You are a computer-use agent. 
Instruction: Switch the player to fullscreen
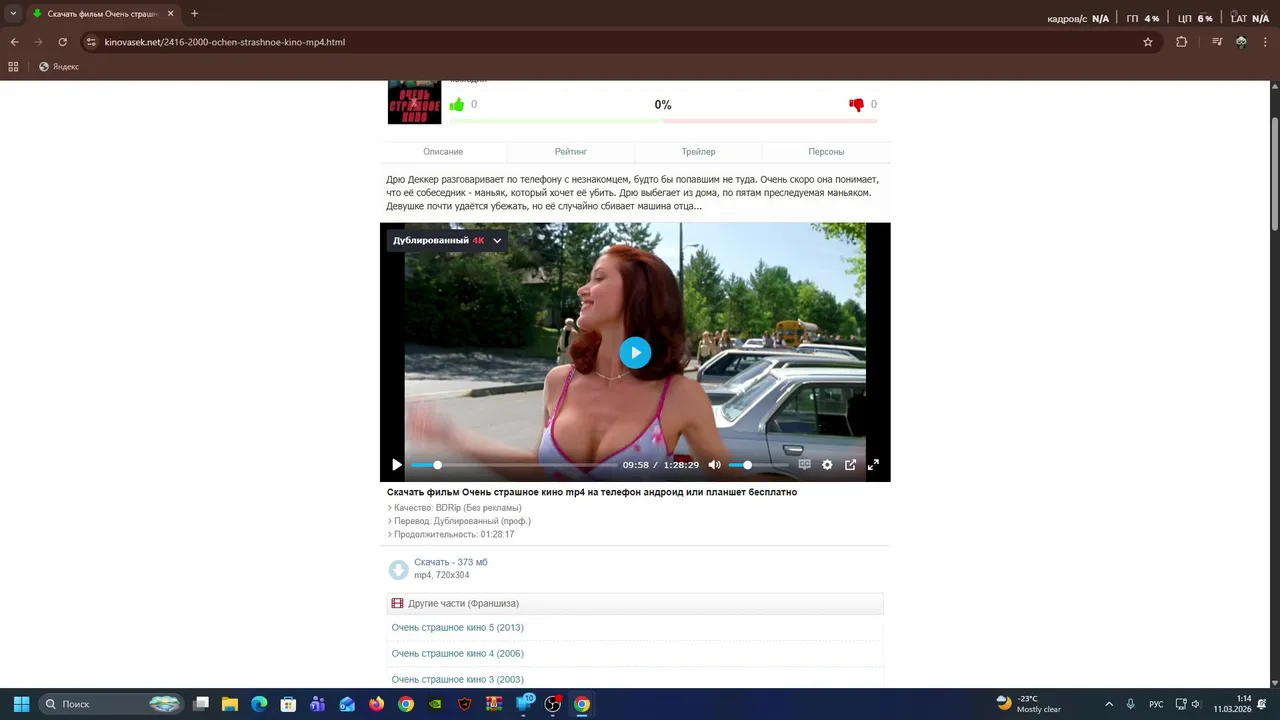tap(873, 465)
